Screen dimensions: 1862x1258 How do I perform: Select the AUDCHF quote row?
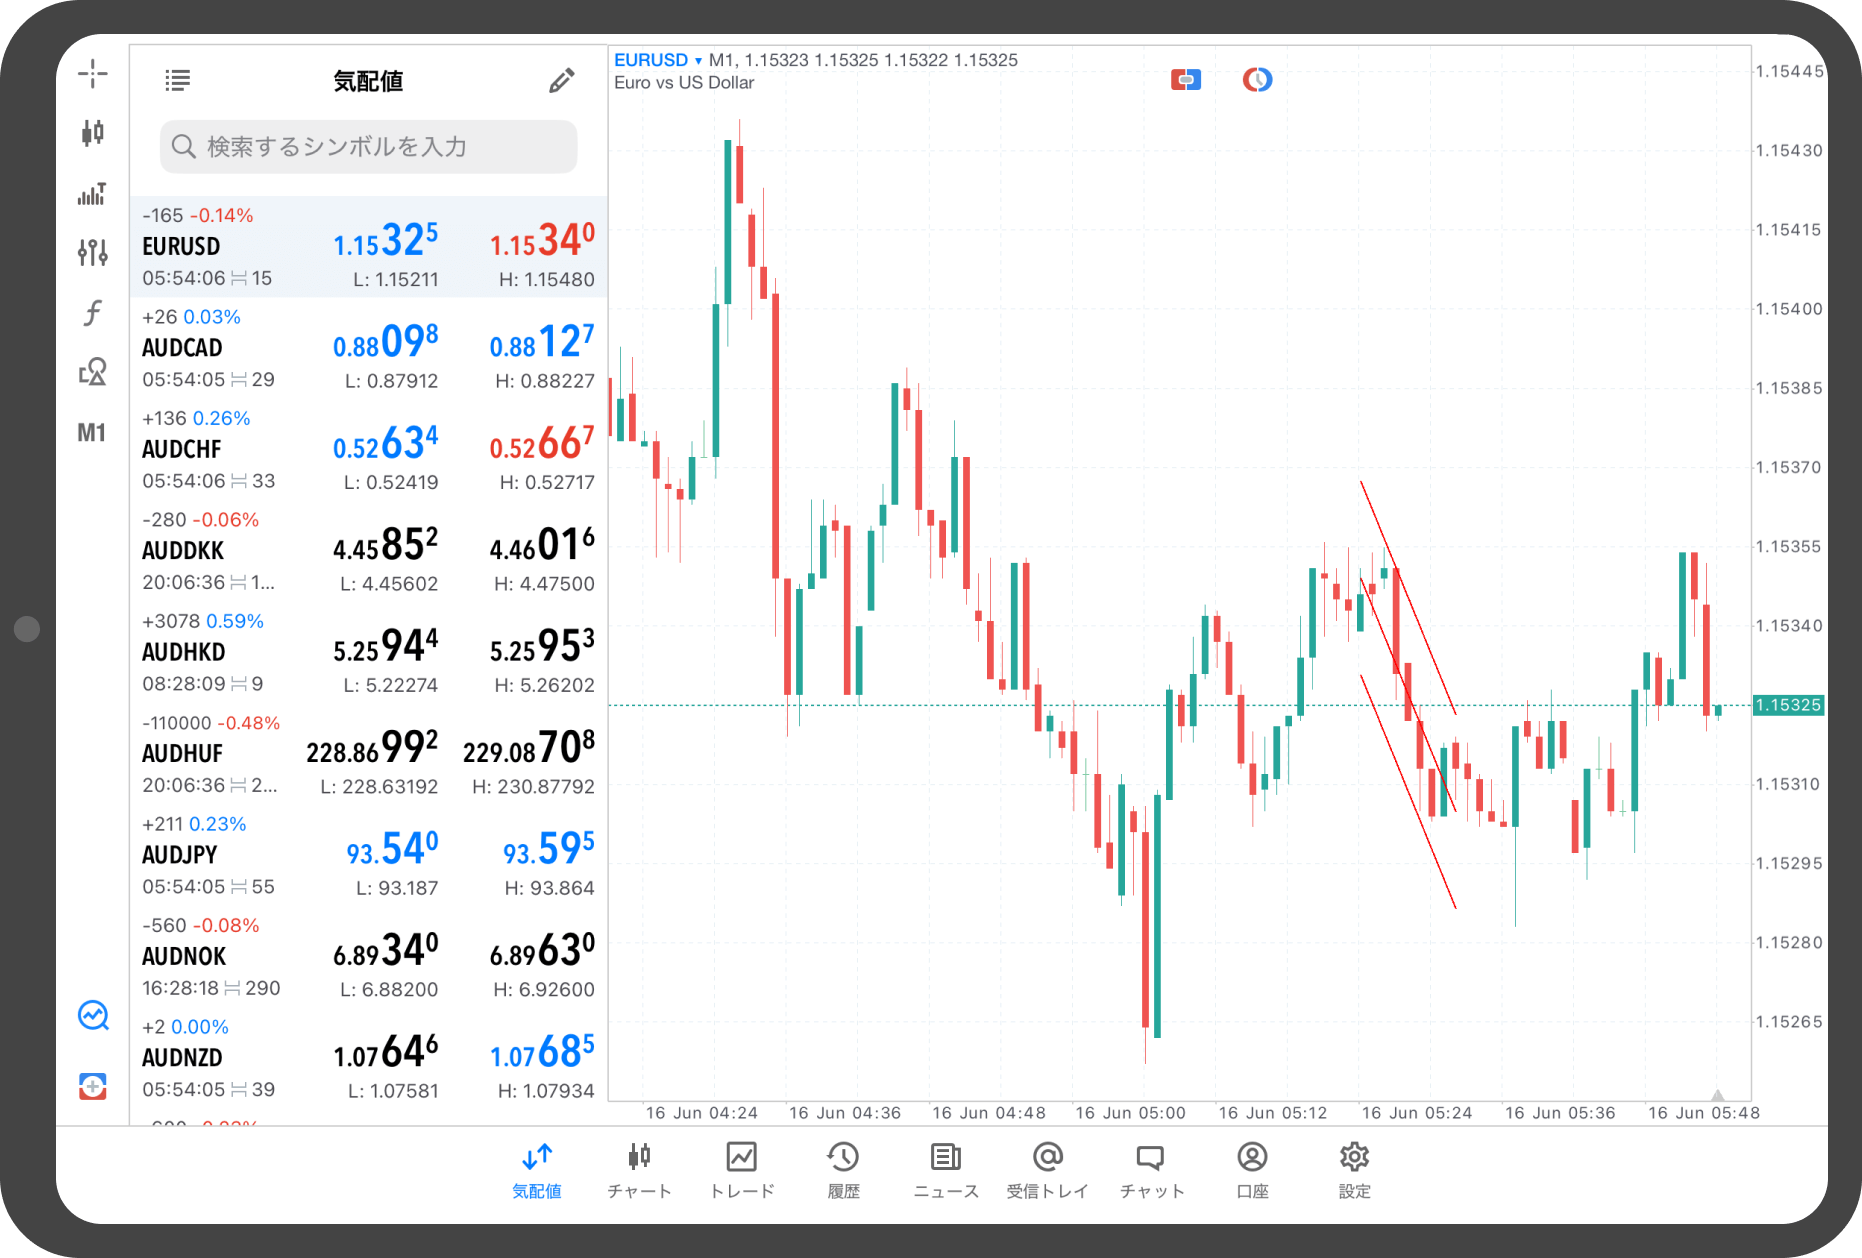pos(368,449)
